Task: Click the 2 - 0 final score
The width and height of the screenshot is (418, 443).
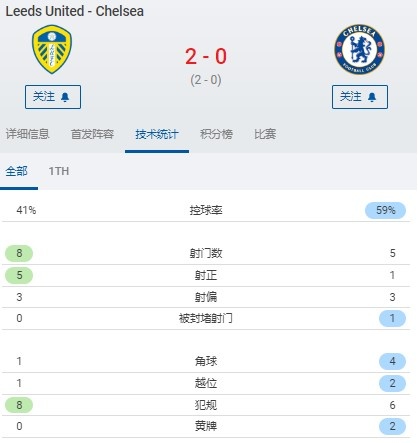Action: click(x=206, y=56)
